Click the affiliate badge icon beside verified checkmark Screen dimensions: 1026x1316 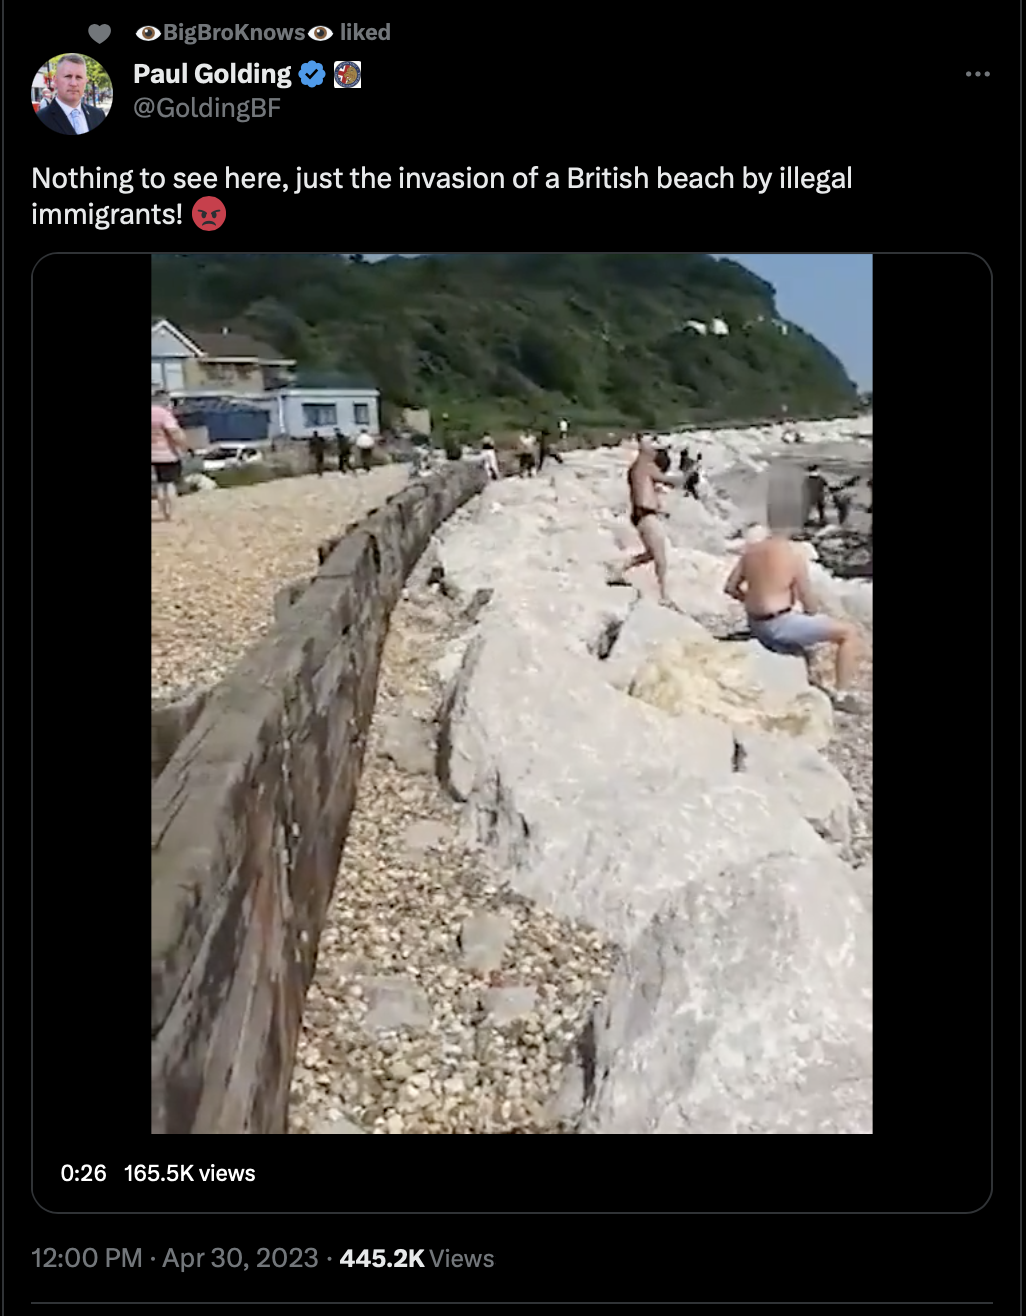click(x=347, y=74)
